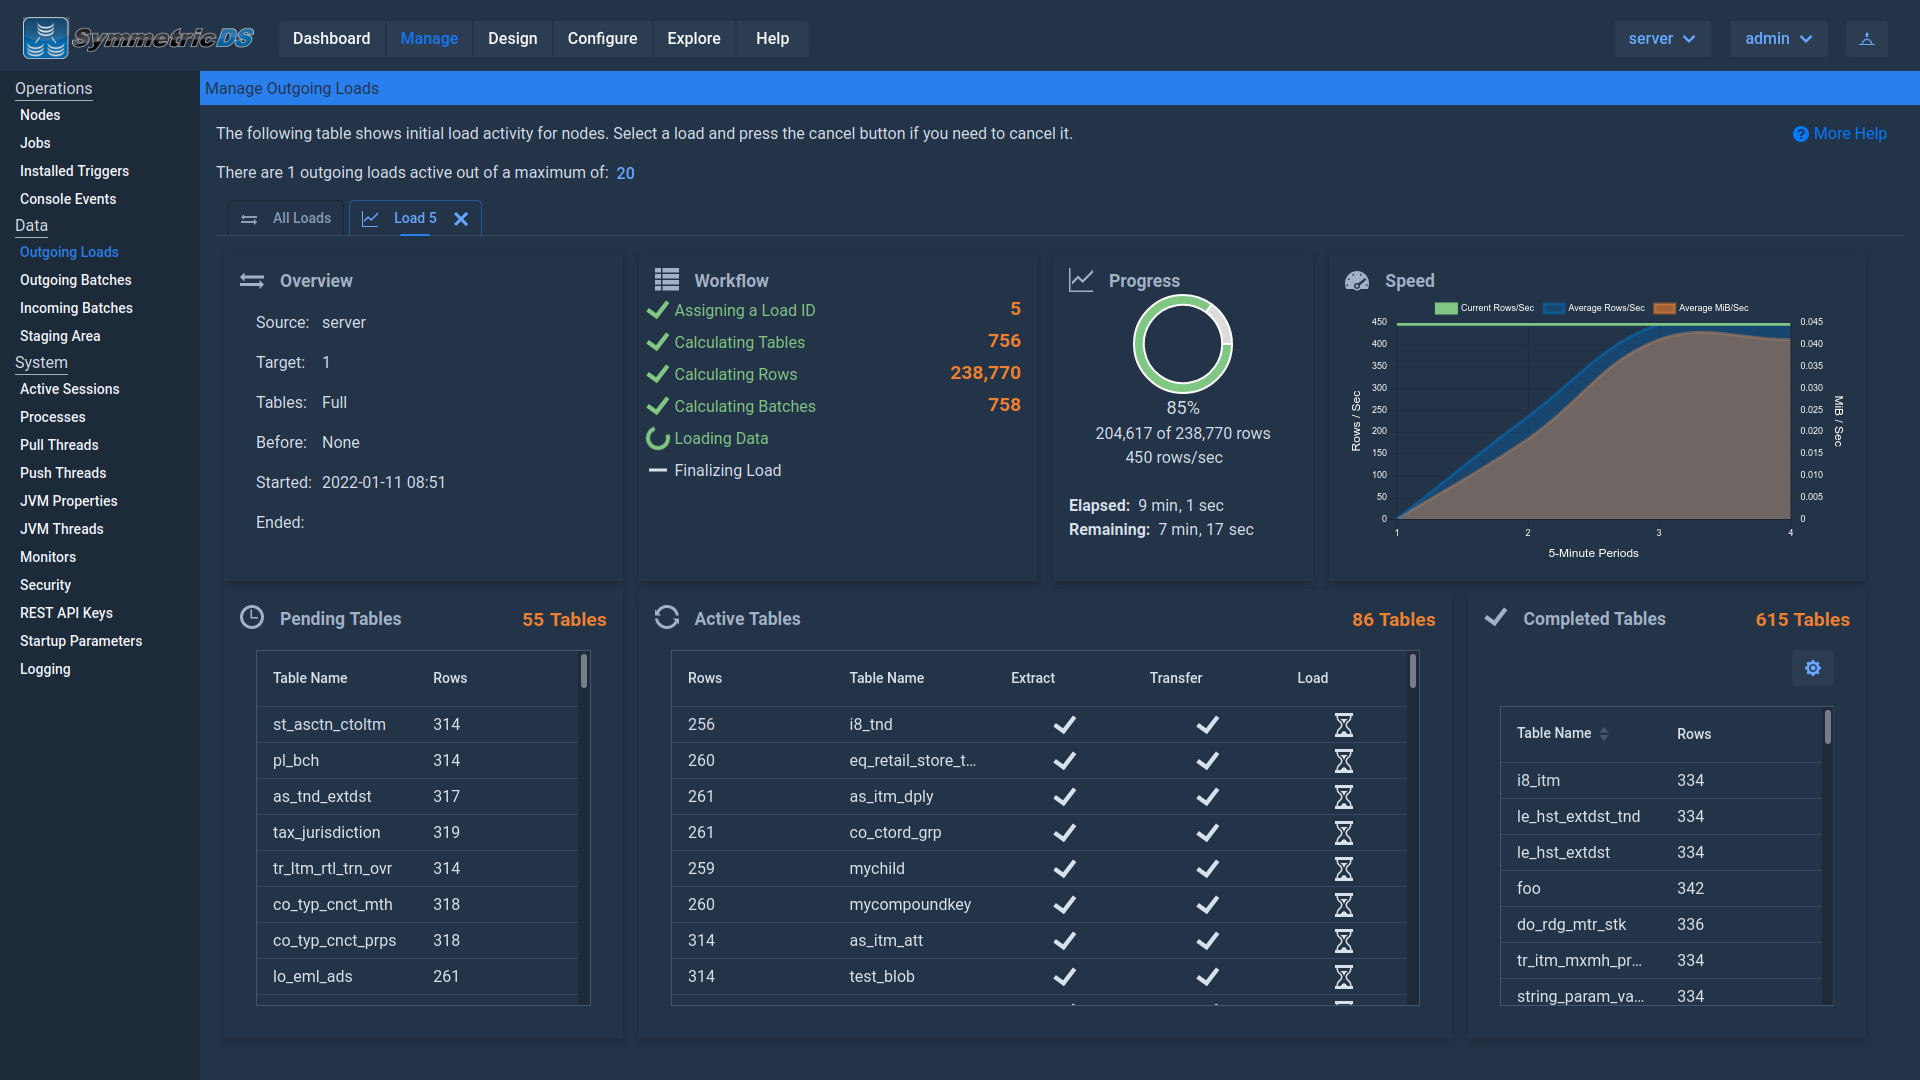Click the SymmetricDS logo icon
The width and height of the screenshot is (1920, 1080).
[46, 38]
